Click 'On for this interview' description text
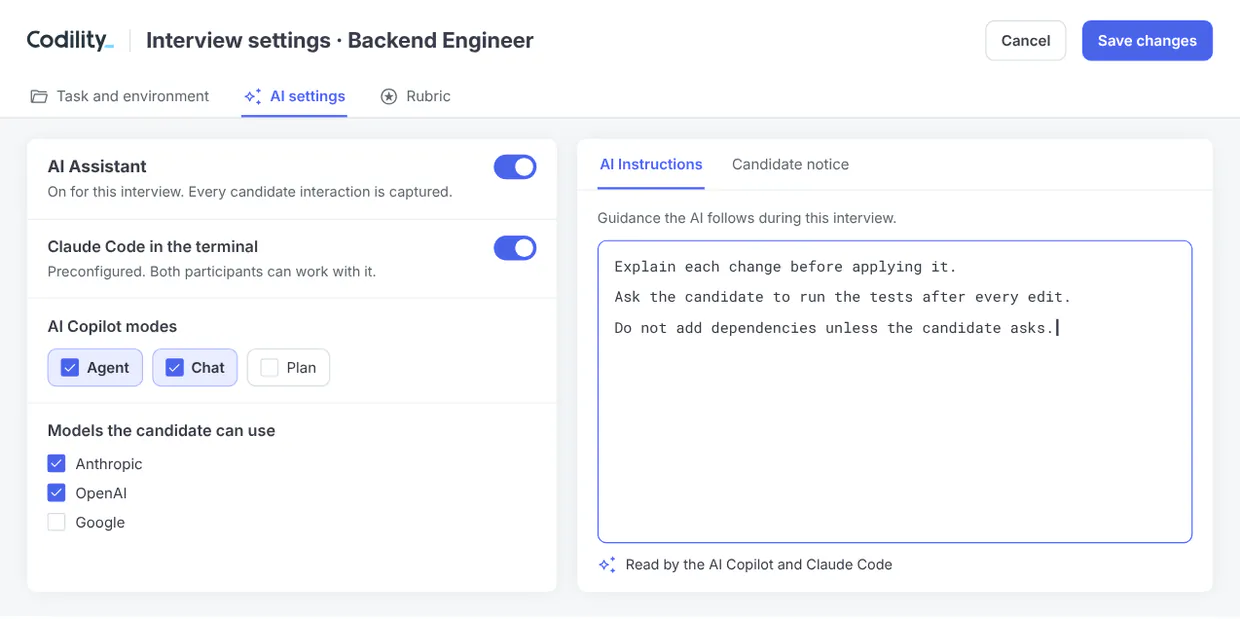 point(250,192)
